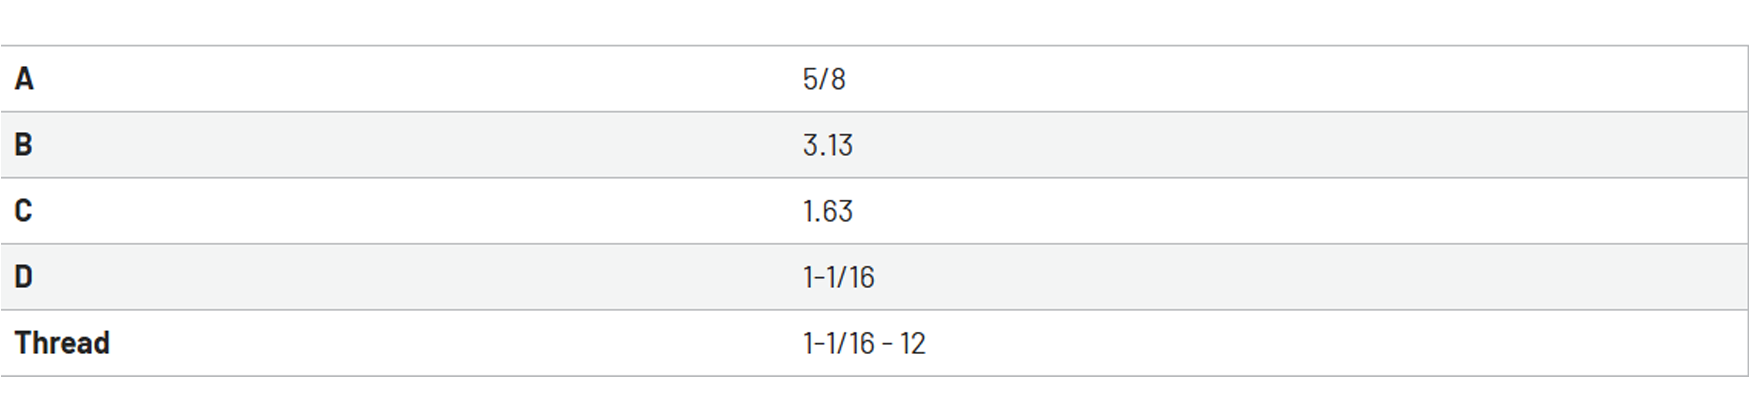Click the Thread row label
The image size is (1750, 420).
click(x=62, y=343)
